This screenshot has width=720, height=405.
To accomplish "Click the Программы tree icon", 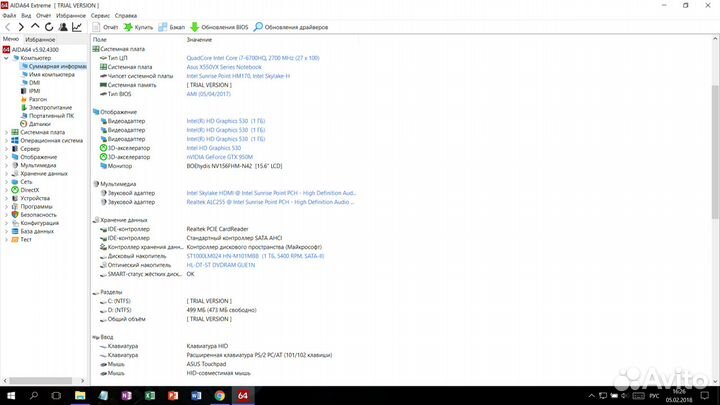I will click(x=15, y=207).
